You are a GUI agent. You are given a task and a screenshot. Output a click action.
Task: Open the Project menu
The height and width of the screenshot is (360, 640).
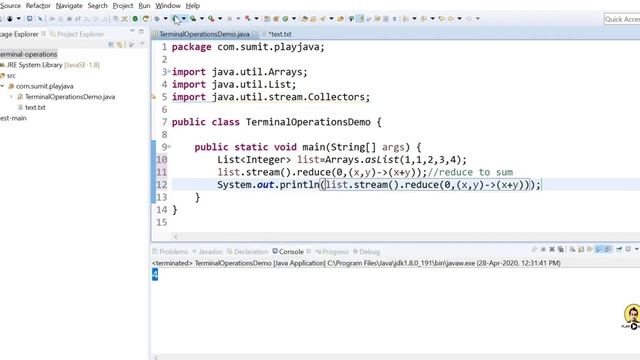tap(123, 6)
